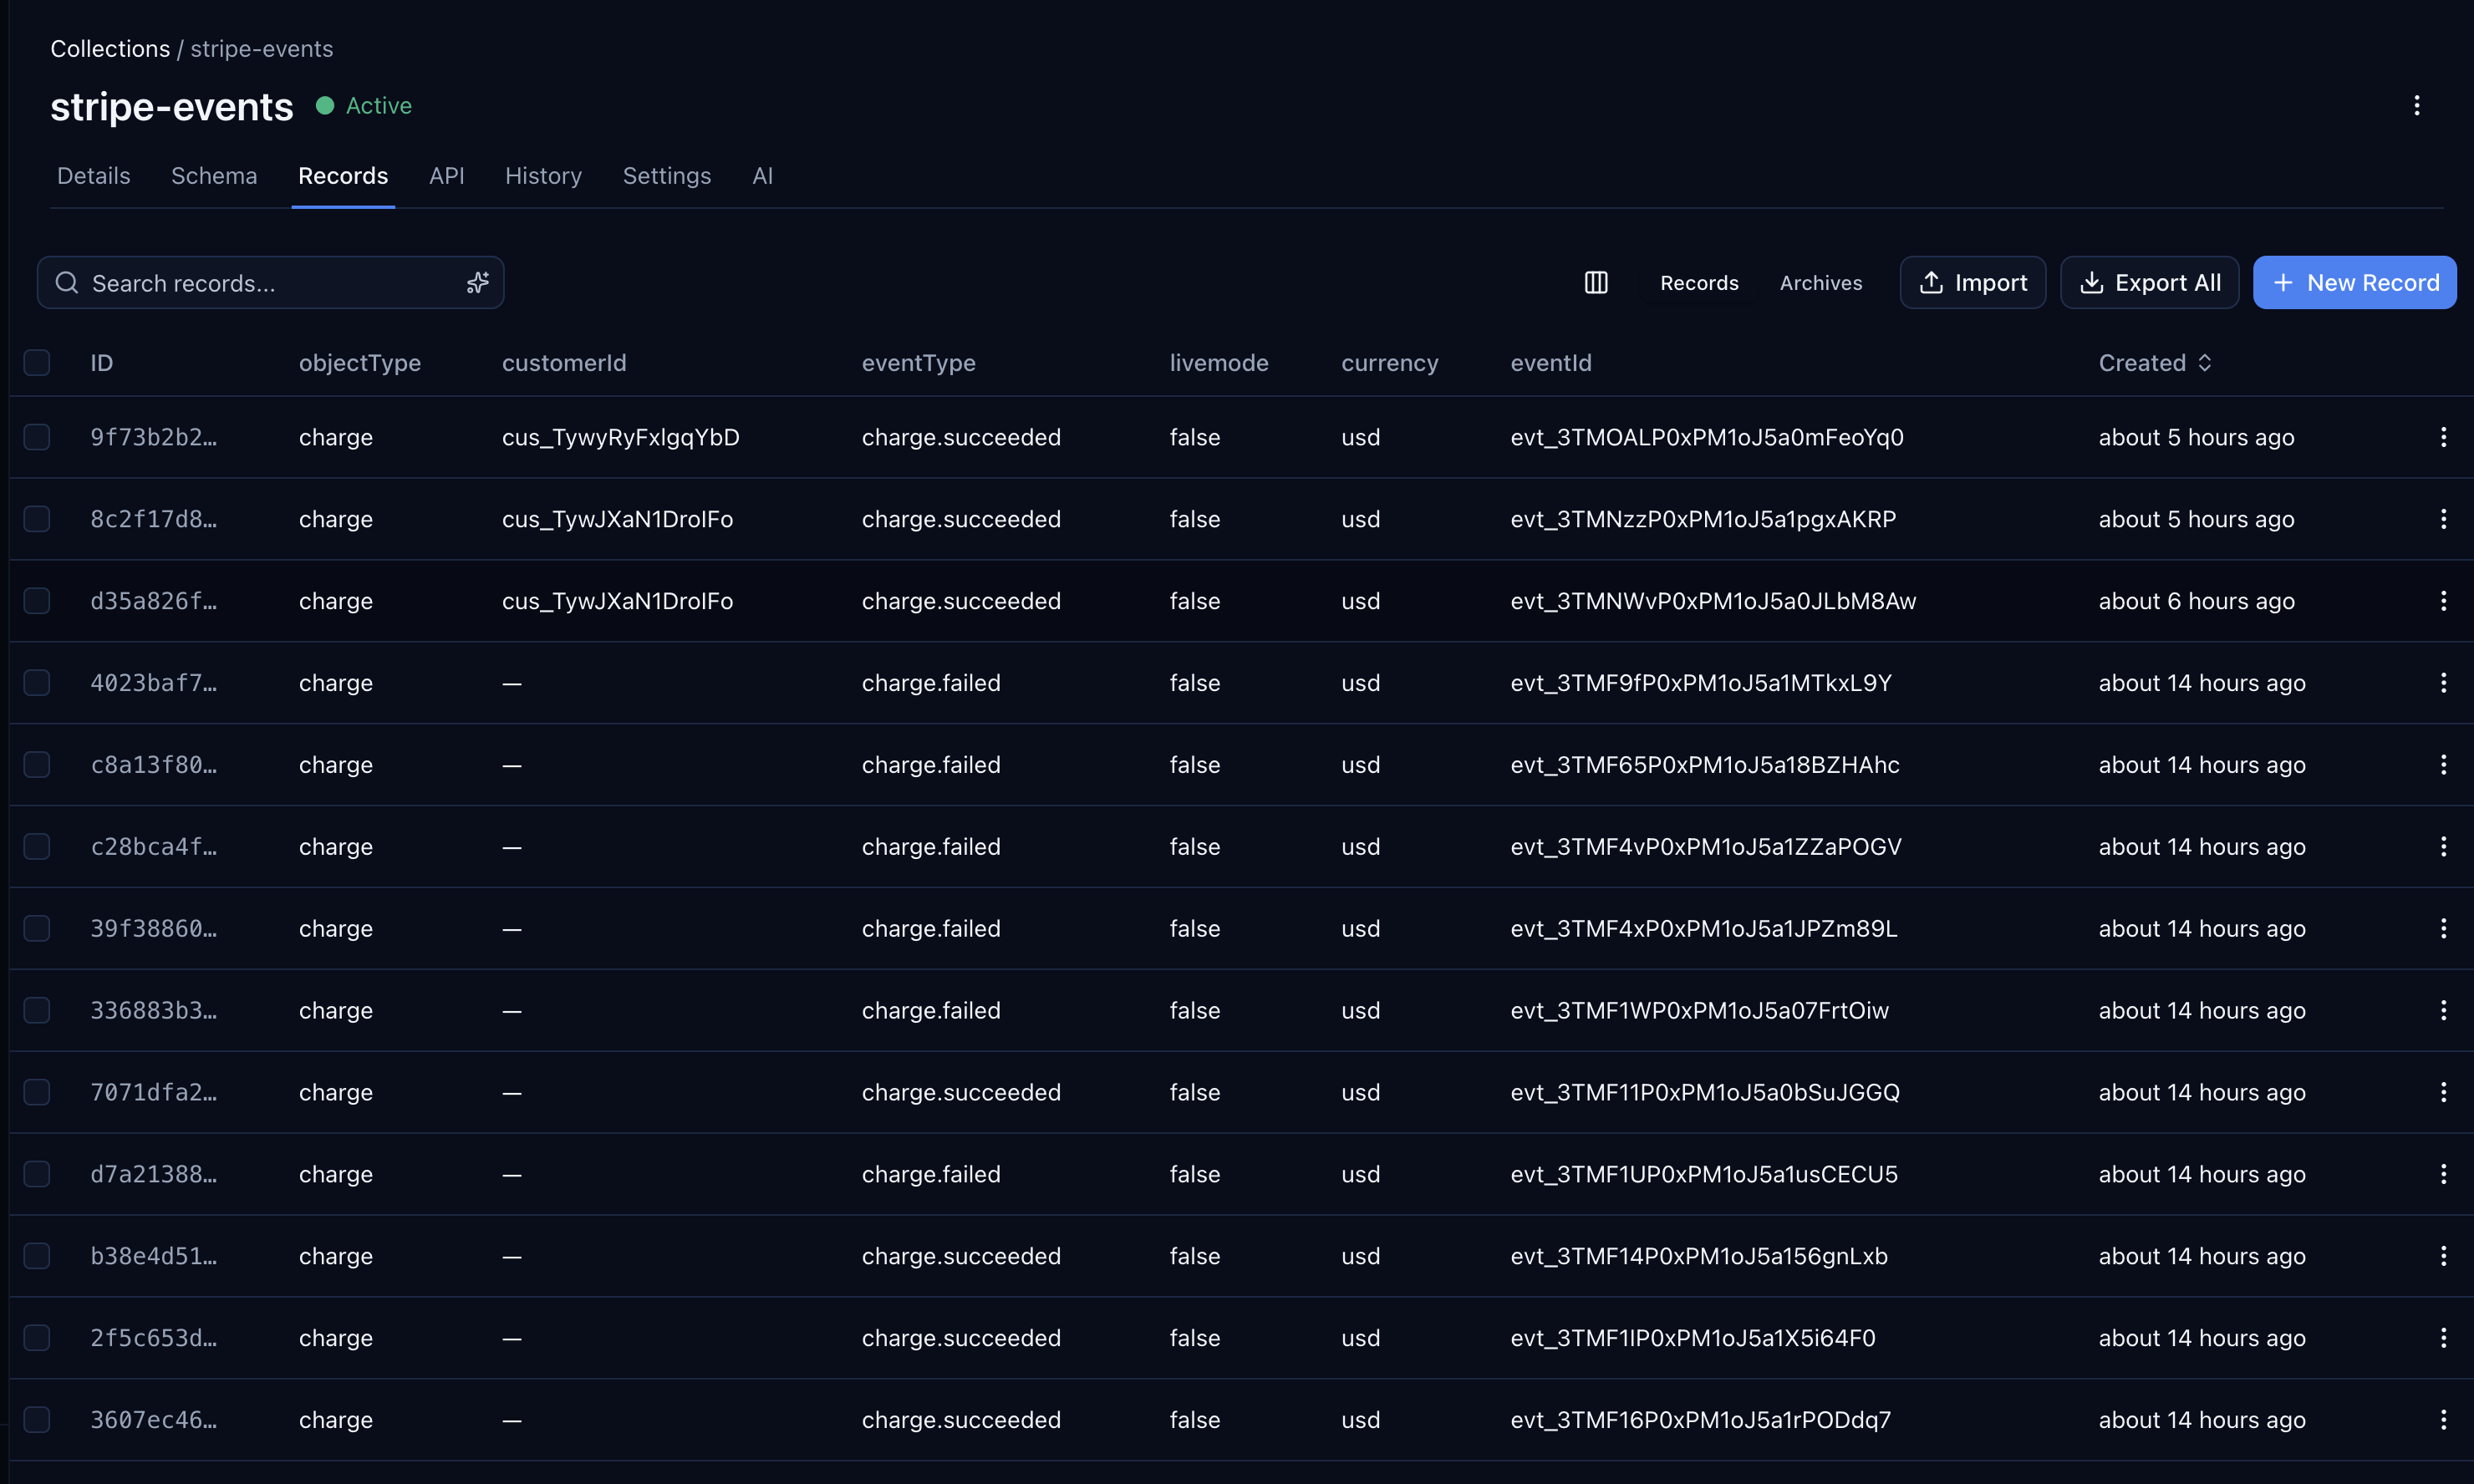
Task: Click the New Record button
Action: pyautogui.click(x=2354, y=283)
